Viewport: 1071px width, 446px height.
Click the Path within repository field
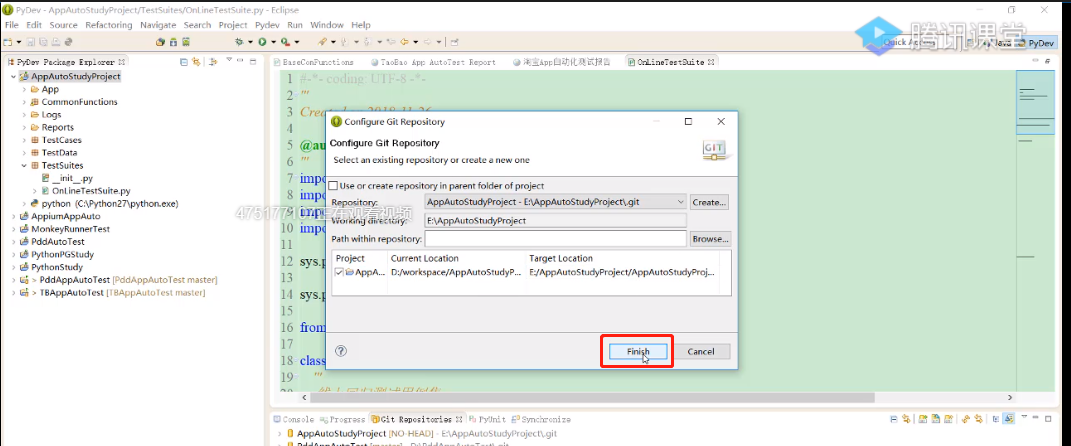click(555, 239)
